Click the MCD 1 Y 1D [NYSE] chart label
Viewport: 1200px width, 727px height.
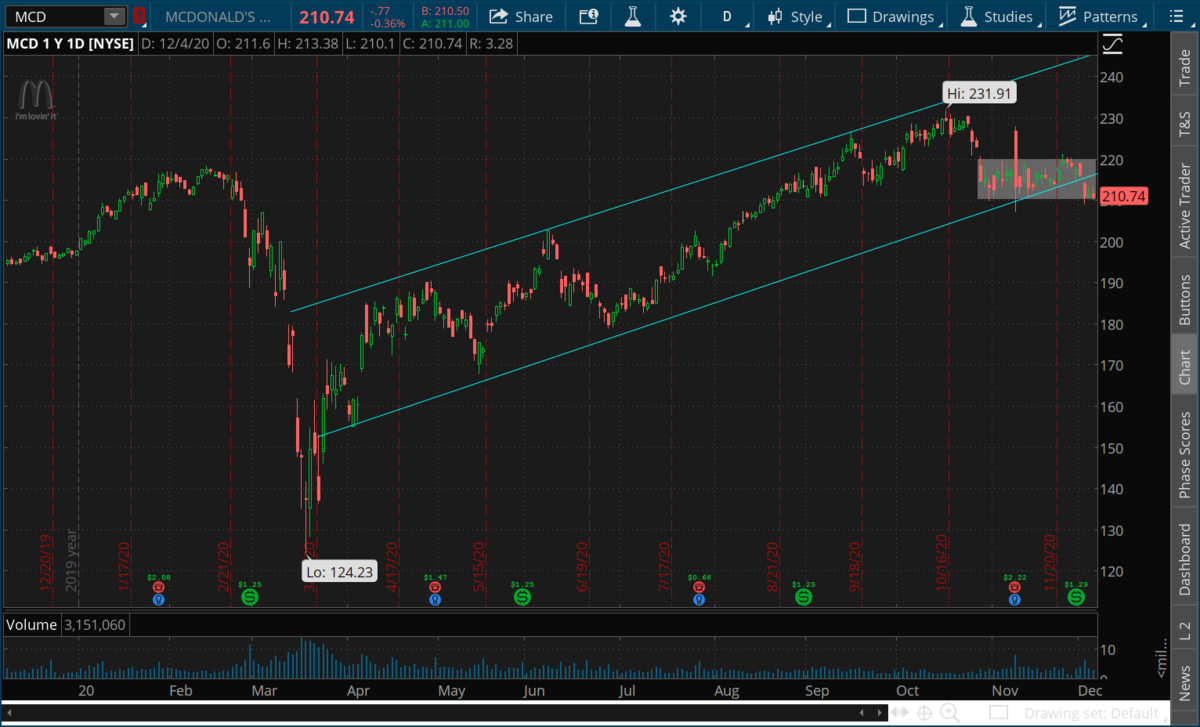(69, 45)
